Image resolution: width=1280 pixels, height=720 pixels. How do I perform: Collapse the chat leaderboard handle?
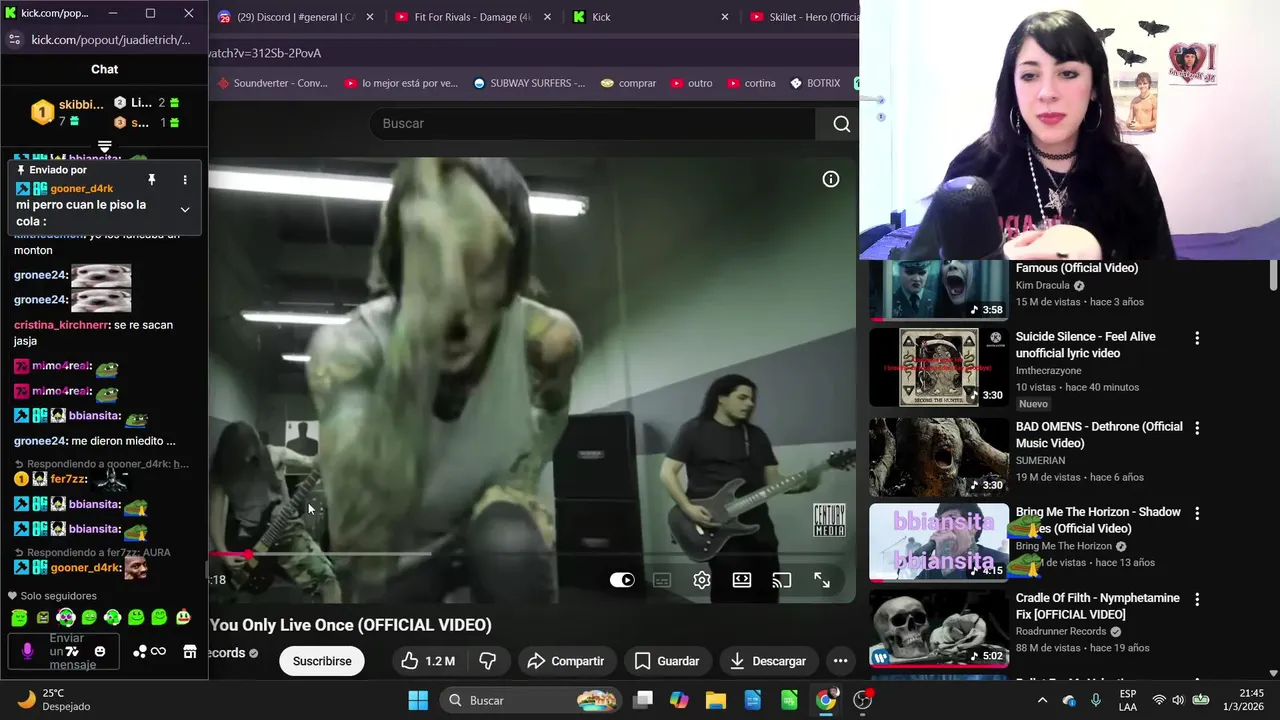[104, 147]
